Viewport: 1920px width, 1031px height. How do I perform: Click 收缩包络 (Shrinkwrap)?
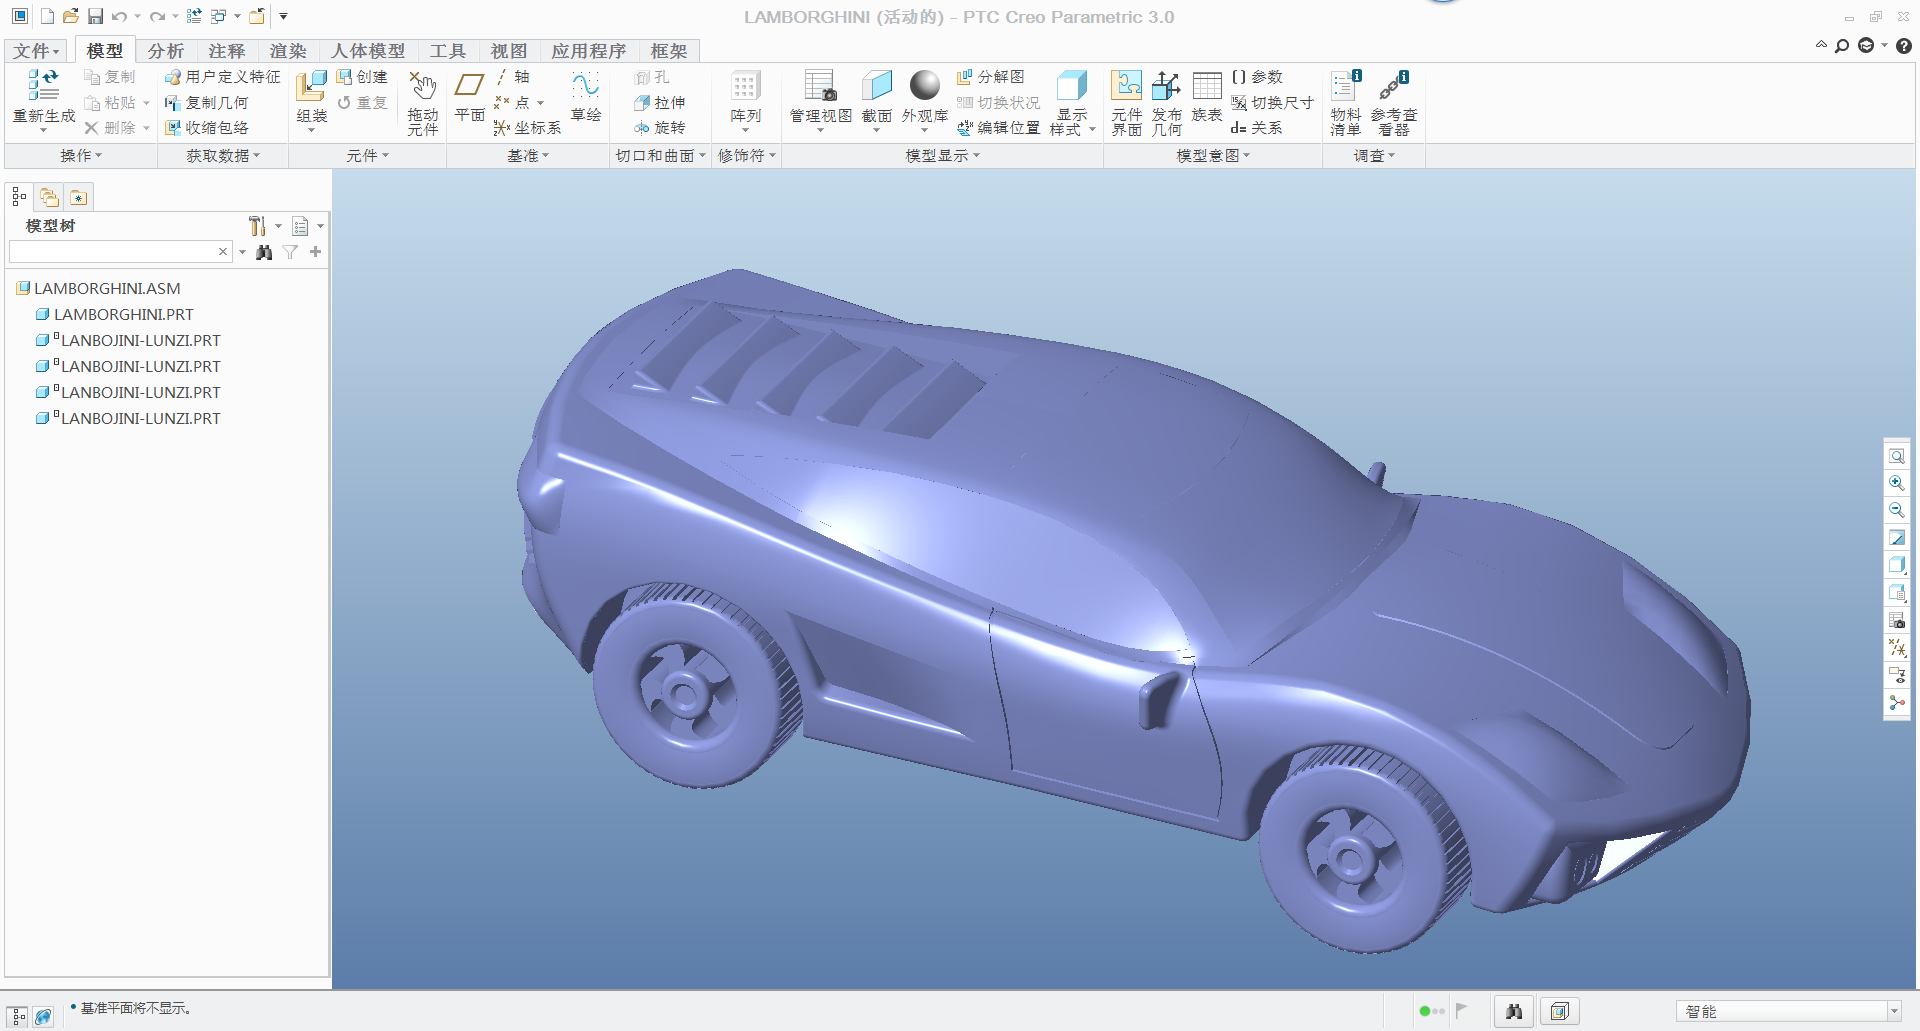(x=207, y=128)
